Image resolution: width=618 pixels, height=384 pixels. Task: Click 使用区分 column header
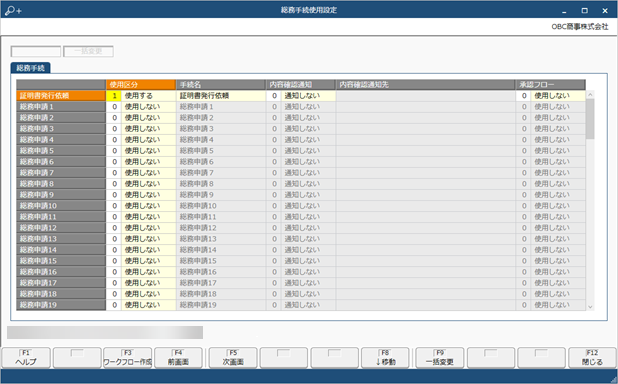point(141,84)
